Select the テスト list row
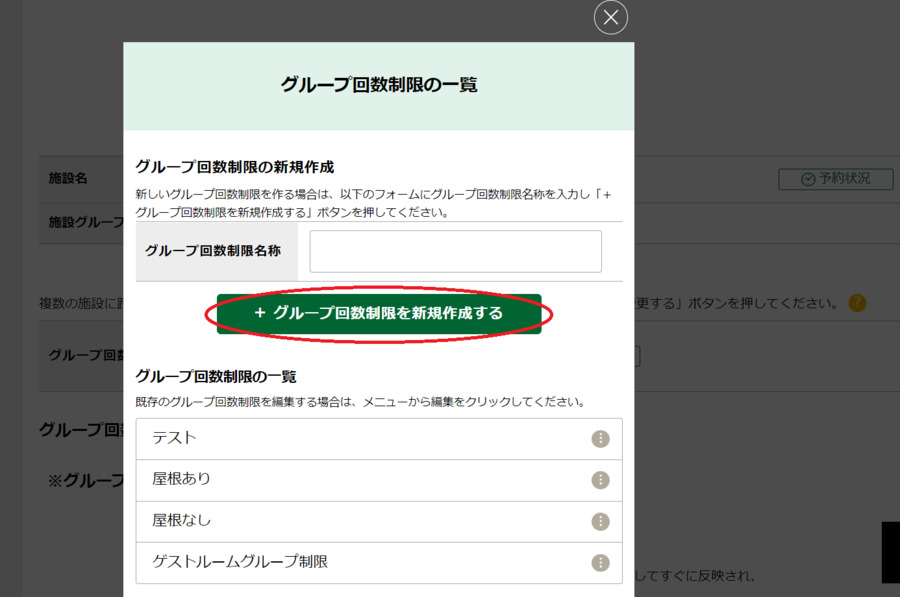This screenshot has width=900, height=597. (360, 439)
